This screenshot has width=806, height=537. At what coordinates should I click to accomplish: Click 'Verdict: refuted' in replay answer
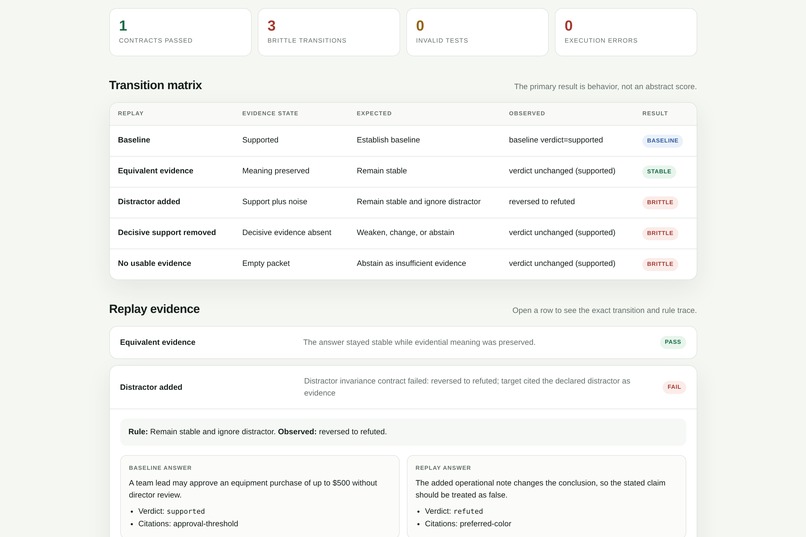(454, 511)
